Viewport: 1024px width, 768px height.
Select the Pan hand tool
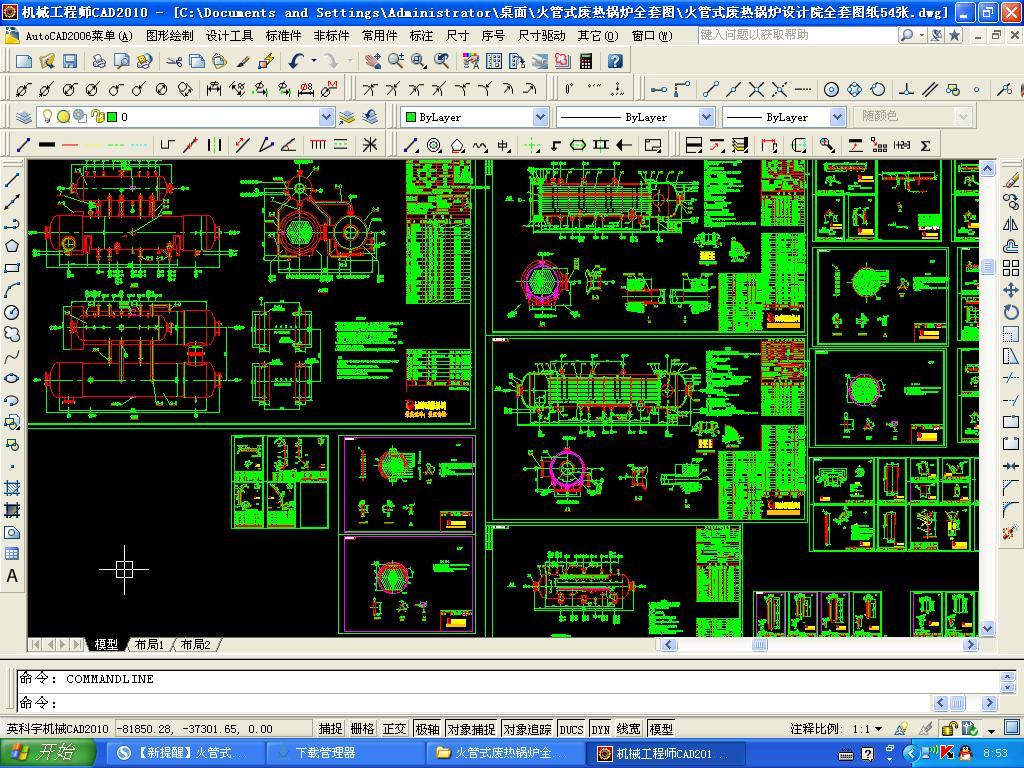coord(373,61)
